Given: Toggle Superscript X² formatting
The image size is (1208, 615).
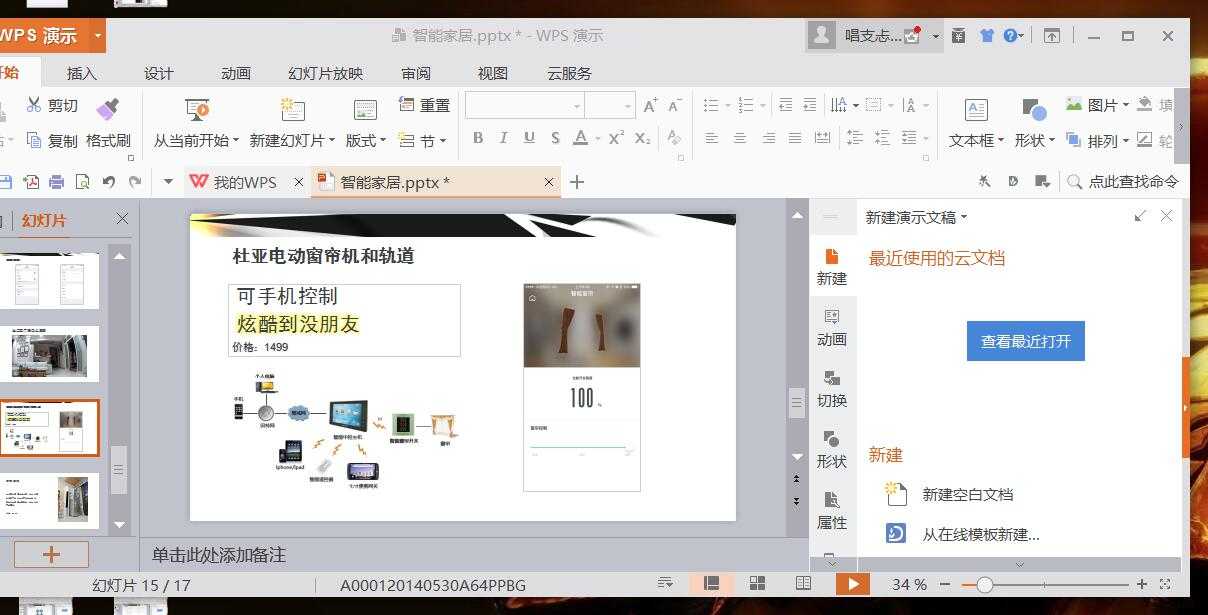Looking at the screenshot, I should (616, 138).
